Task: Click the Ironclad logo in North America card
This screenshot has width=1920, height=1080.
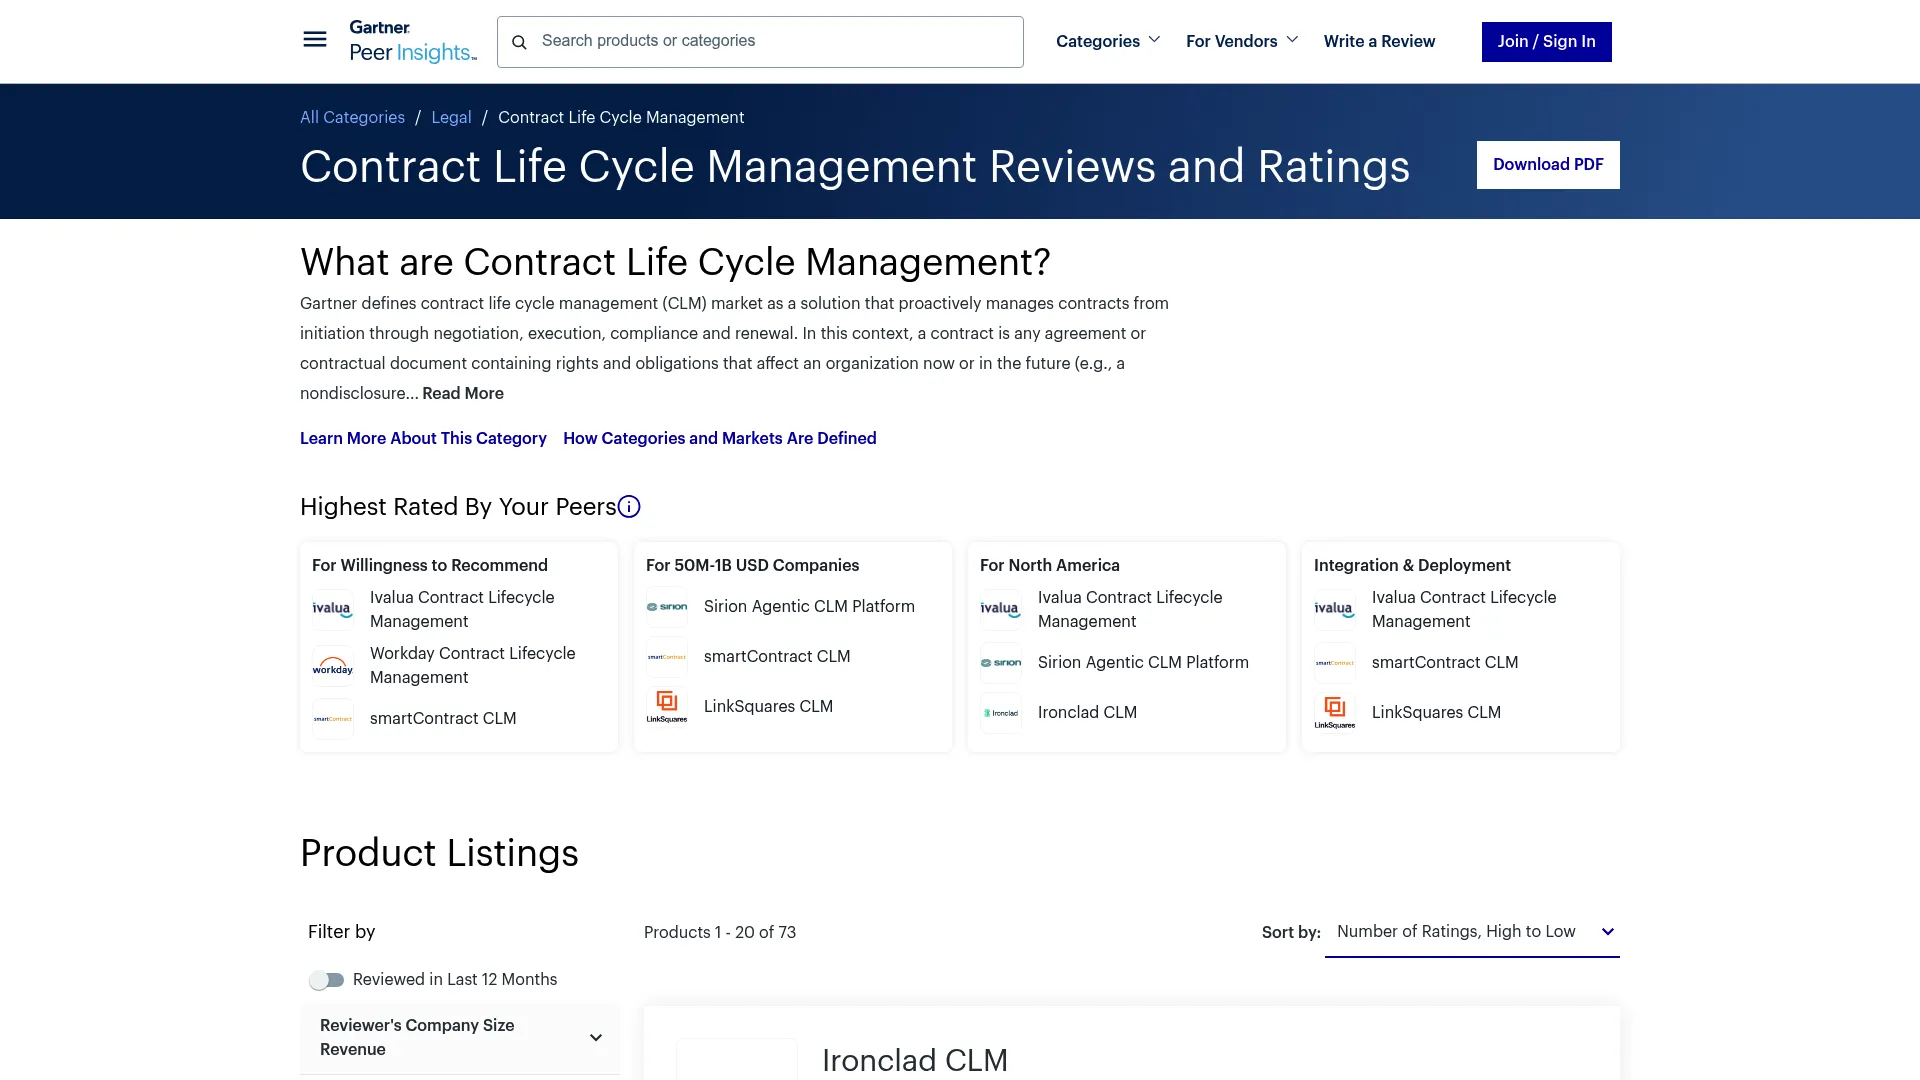Action: click(1001, 713)
